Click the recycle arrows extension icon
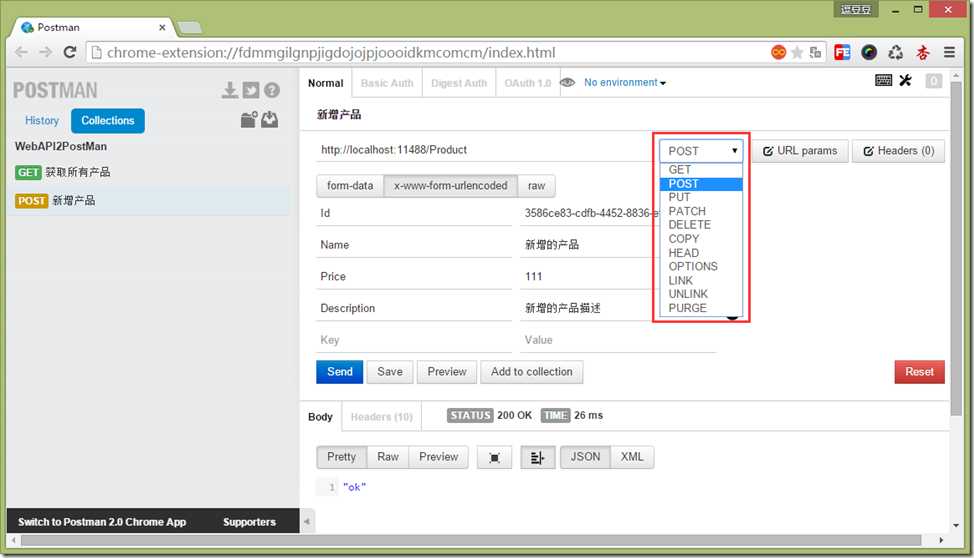 pyautogui.click(x=895, y=53)
